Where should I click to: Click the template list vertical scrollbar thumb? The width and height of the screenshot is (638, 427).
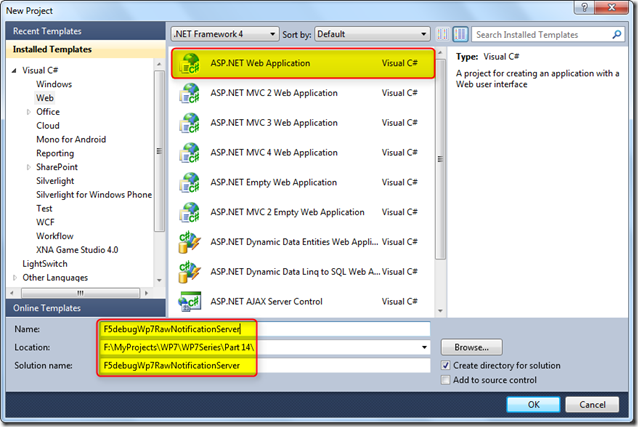click(x=440, y=159)
